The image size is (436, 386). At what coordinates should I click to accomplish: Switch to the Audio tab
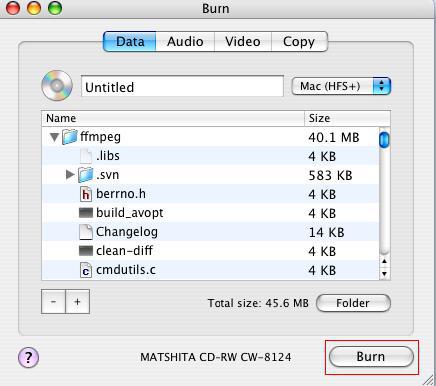coord(185,42)
